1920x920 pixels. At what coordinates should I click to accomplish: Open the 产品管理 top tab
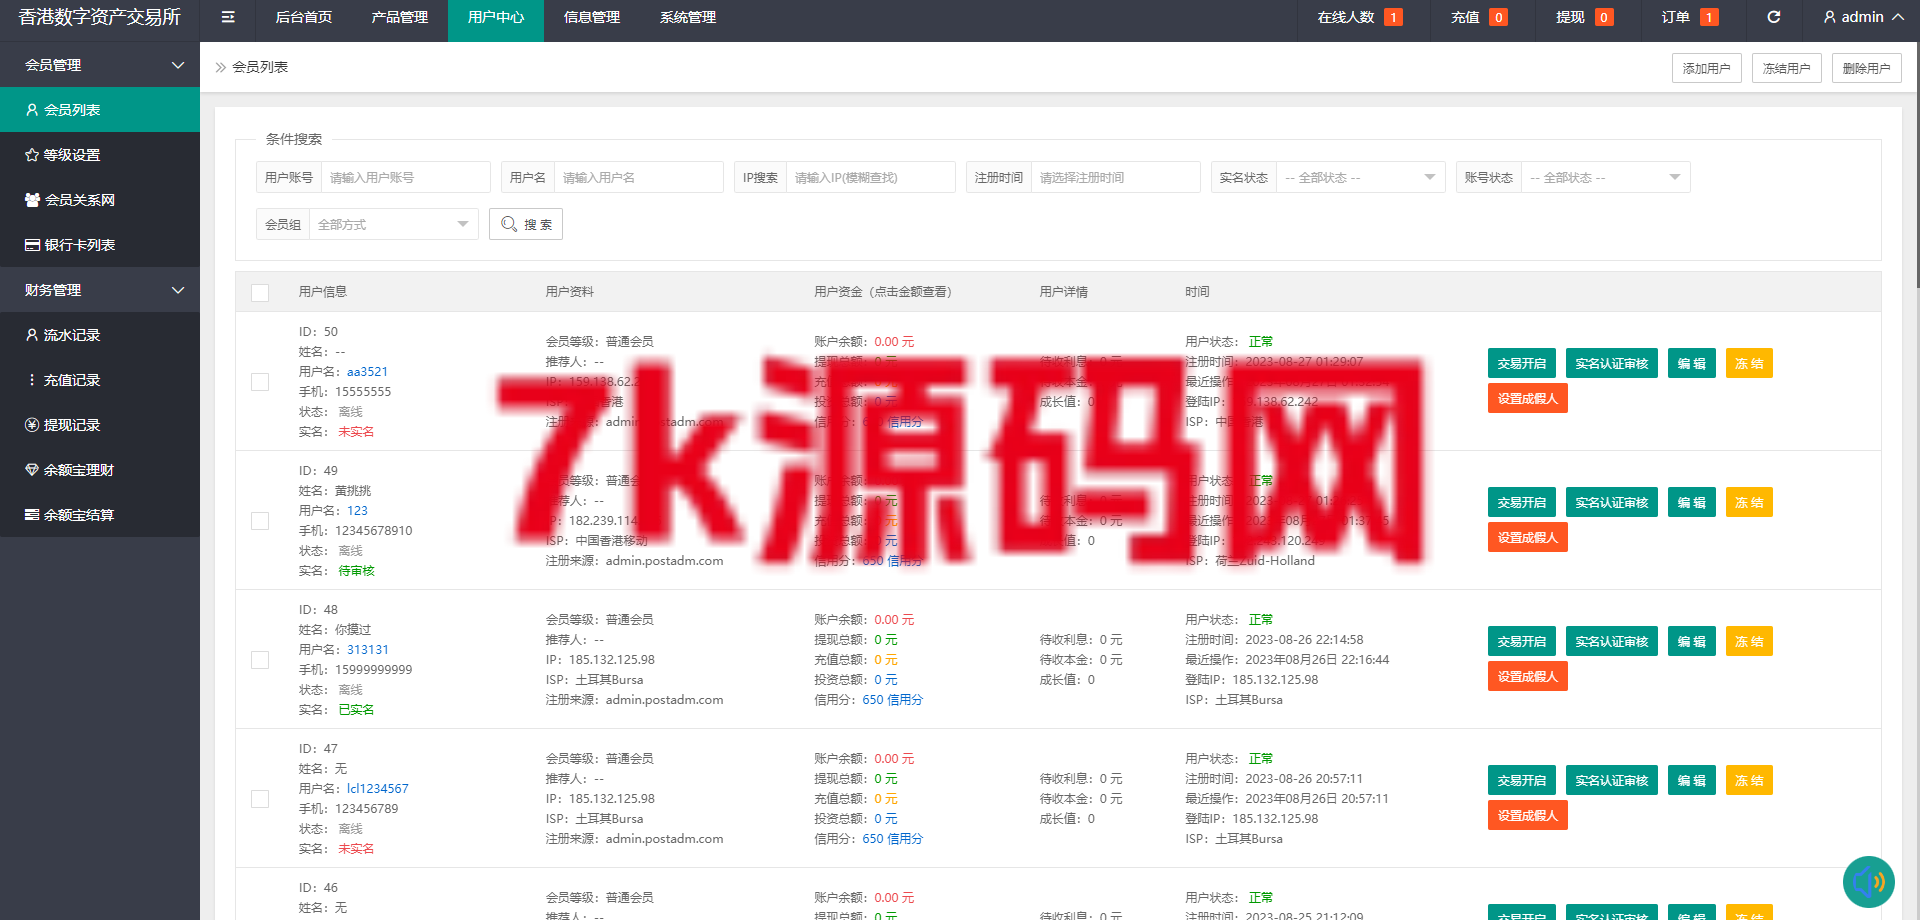click(400, 17)
